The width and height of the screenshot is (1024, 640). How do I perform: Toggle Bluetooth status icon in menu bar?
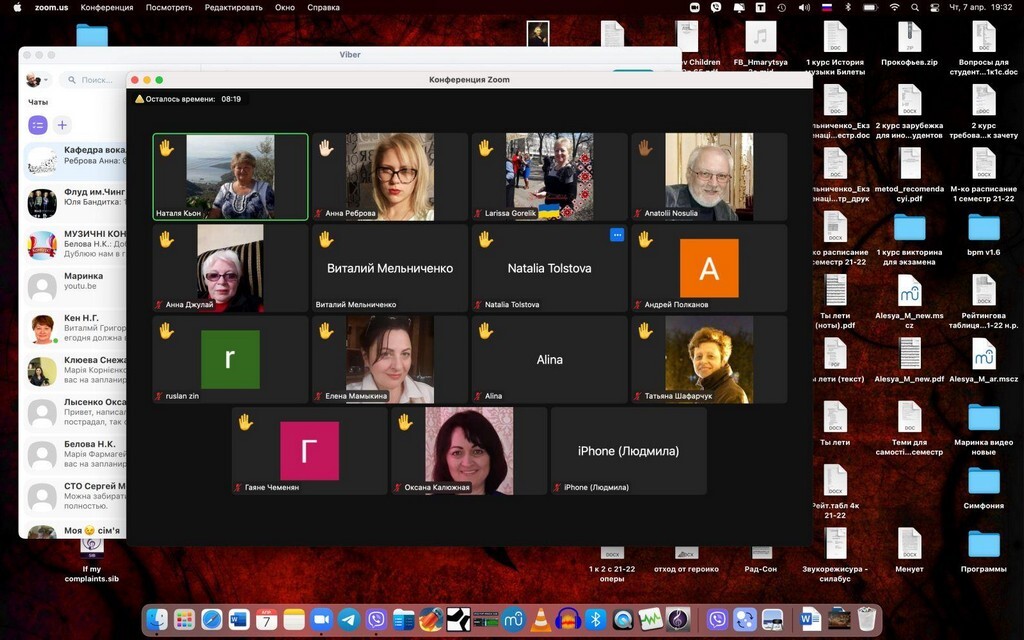[x=848, y=7]
